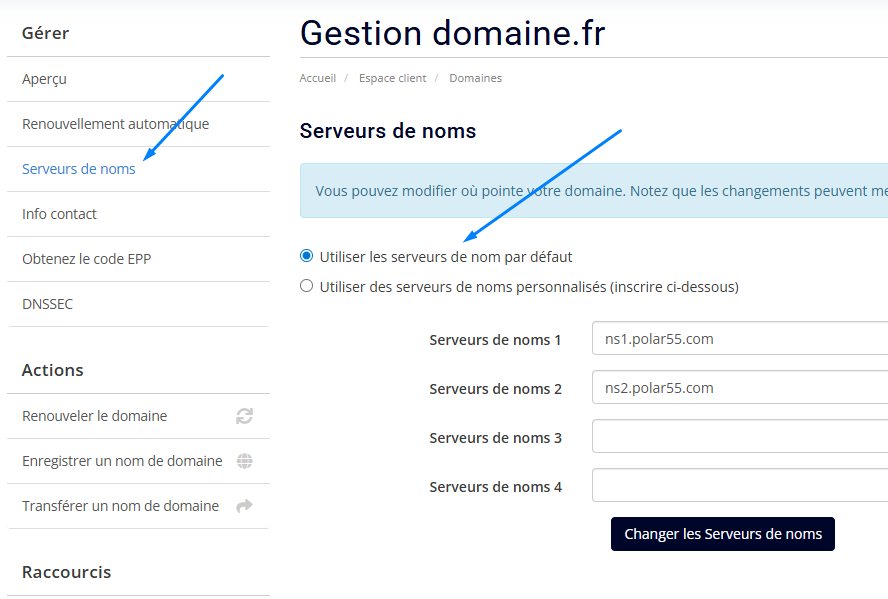Click the transfer arrow icon
The height and width of the screenshot is (599, 888).
(x=244, y=506)
